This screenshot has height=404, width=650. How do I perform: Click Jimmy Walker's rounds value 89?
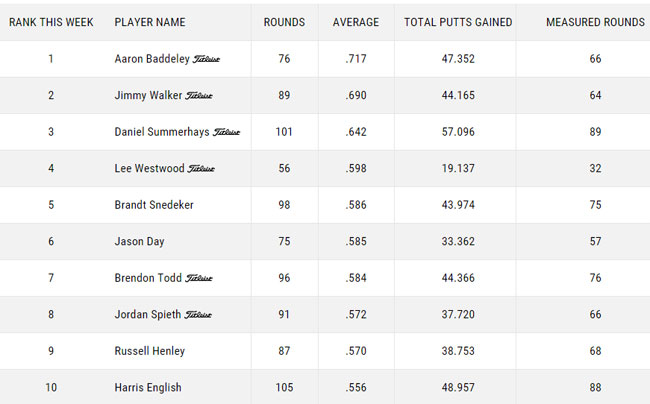(x=284, y=96)
